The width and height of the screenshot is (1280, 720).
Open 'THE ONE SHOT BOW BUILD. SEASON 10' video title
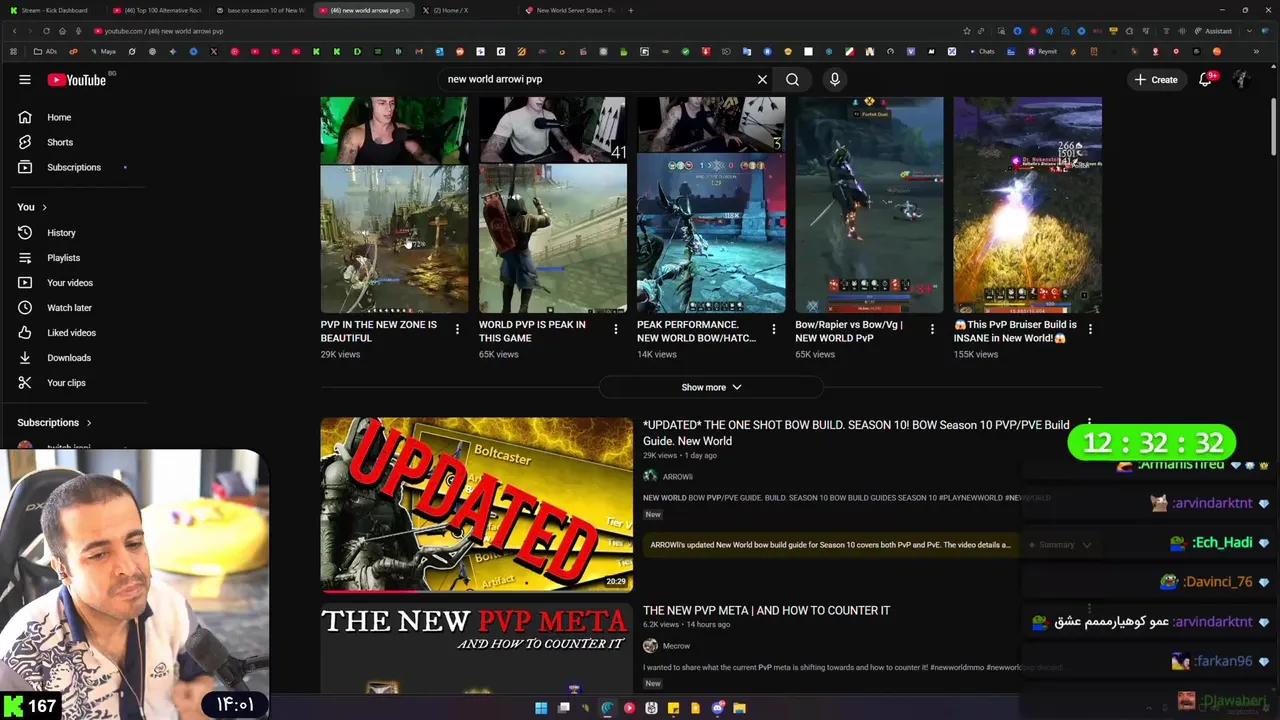click(856, 433)
